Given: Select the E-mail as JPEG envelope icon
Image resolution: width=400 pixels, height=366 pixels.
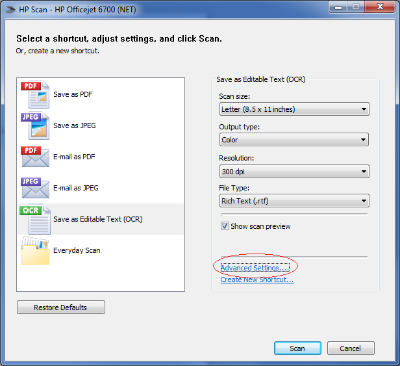Looking at the screenshot, I should pyautogui.click(x=35, y=188).
